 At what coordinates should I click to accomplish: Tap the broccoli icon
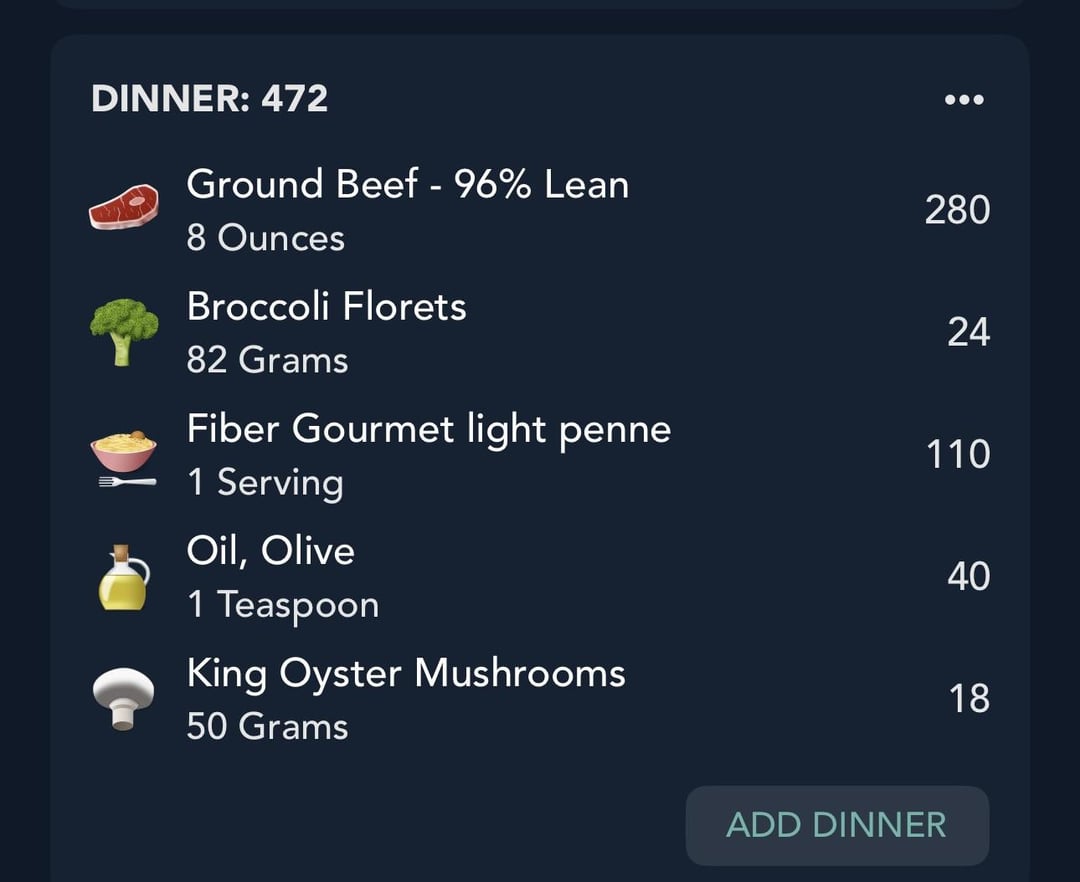click(x=124, y=331)
